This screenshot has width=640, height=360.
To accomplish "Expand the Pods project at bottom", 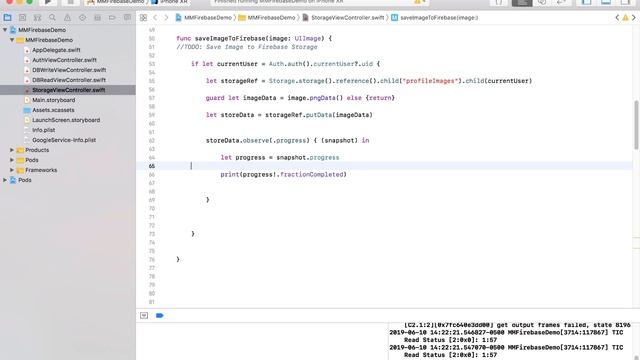I will point(5,180).
